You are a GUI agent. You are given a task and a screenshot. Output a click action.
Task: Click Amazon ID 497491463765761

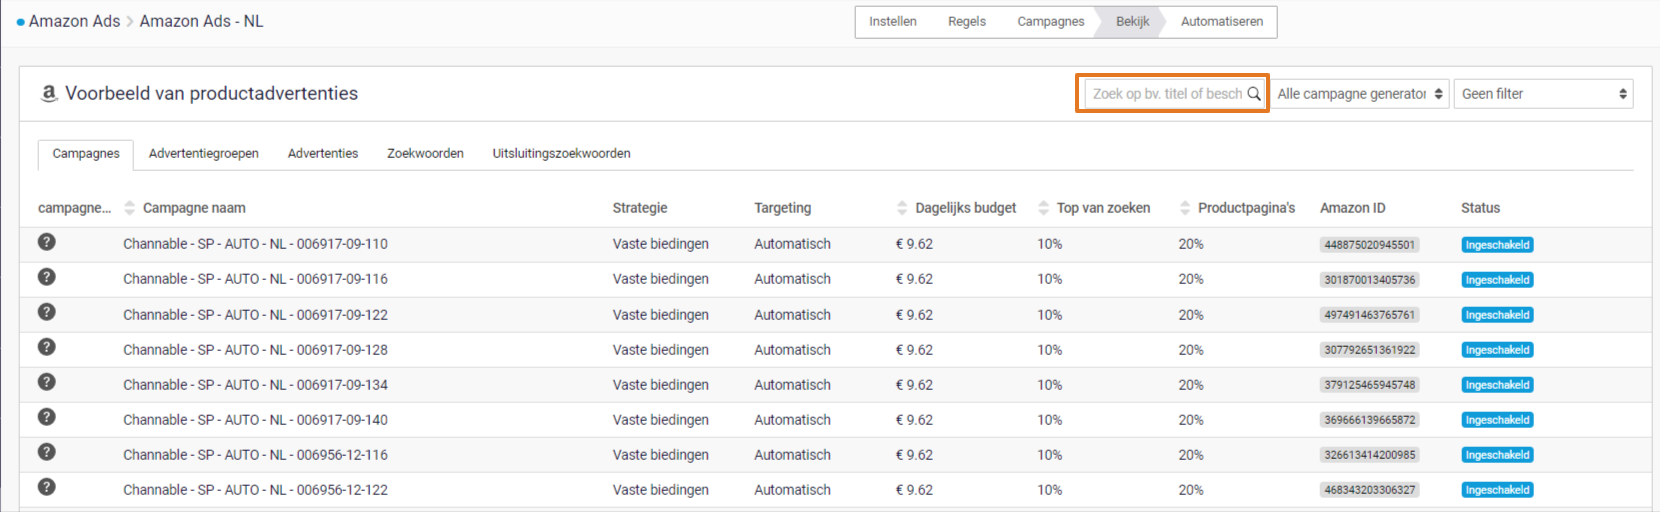[x=1370, y=315]
